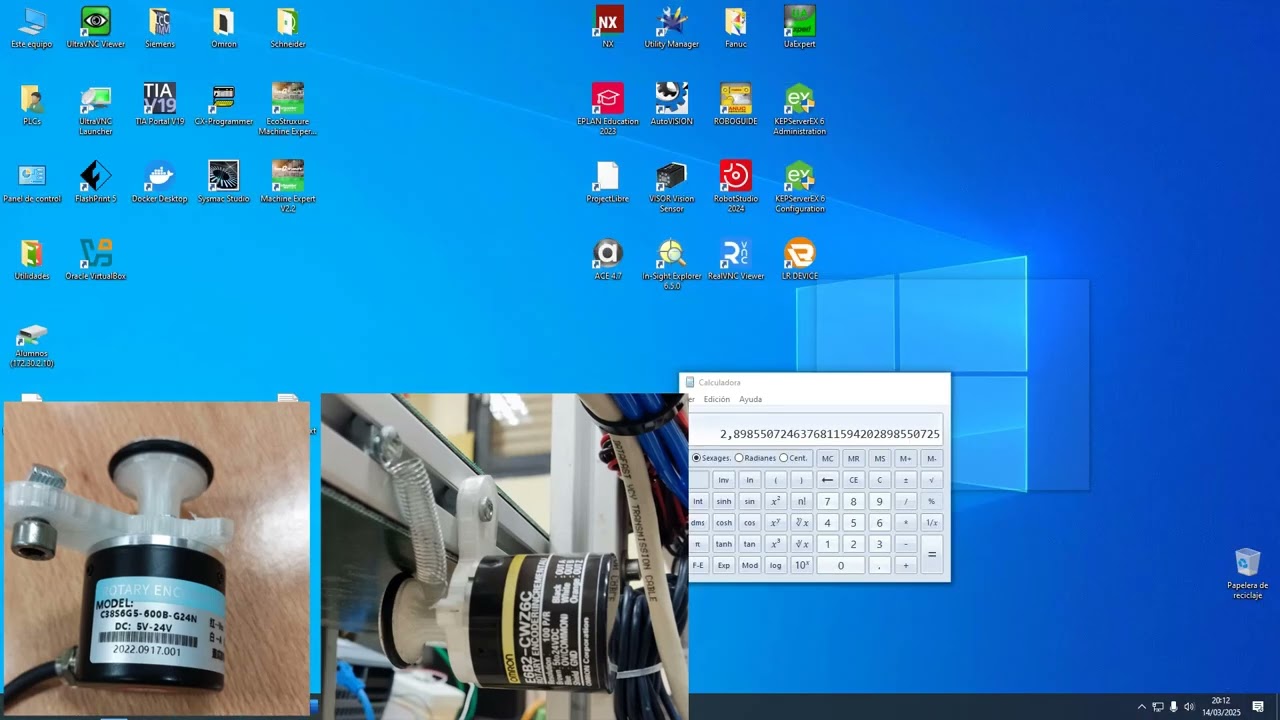
Task: Open the UaExpert shortcut
Action: [x=800, y=27]
